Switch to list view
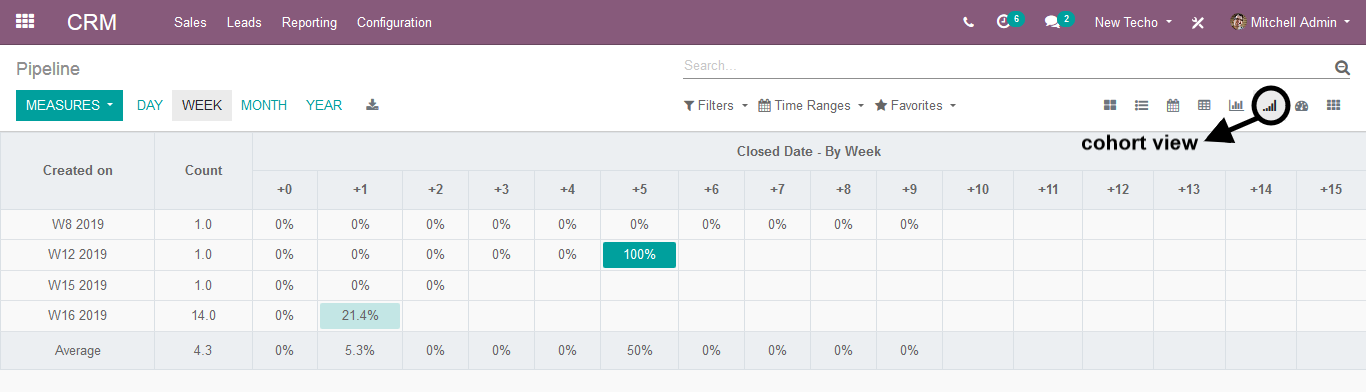The image size is (1366, 392). tap(1141, 105)
